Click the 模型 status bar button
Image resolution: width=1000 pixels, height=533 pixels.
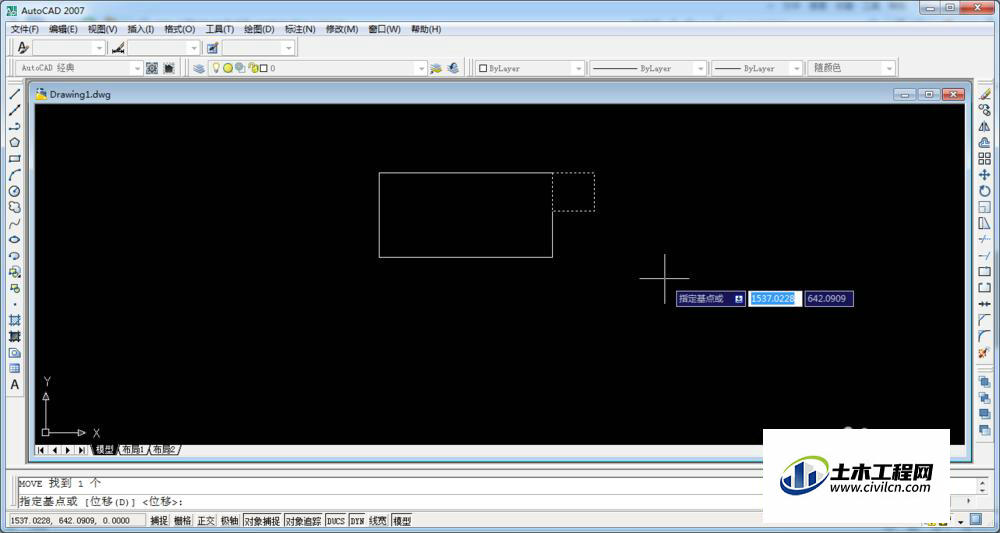402,521
